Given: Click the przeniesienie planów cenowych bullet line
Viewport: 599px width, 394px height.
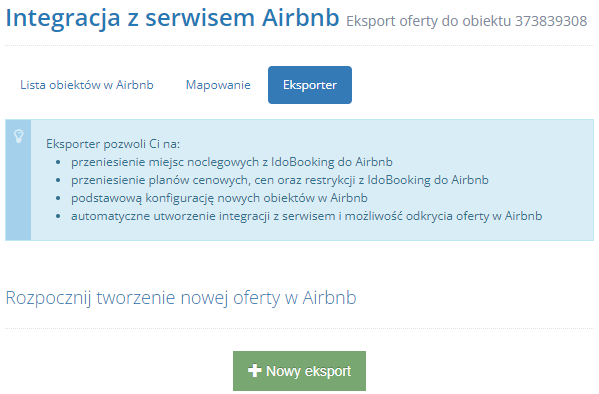Looking at the screenshot, I should coord(280,180).
